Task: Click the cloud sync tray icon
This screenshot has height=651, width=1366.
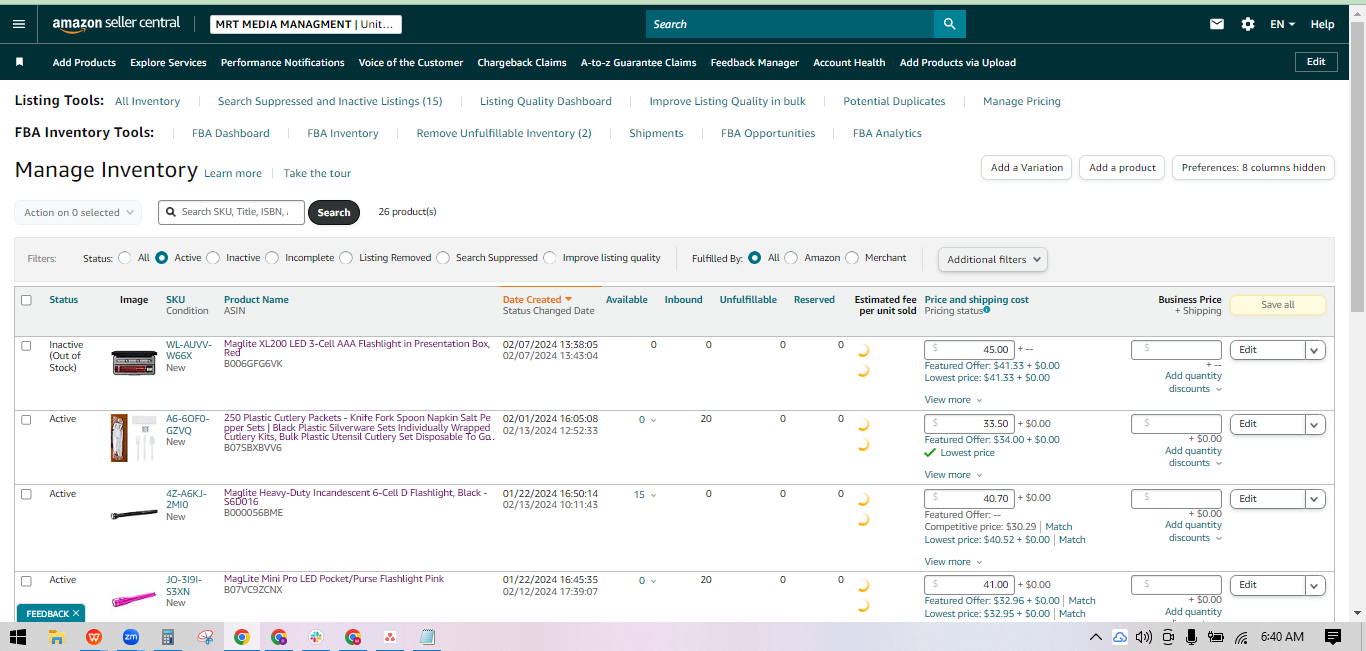Action: (x=1119, y=637)
